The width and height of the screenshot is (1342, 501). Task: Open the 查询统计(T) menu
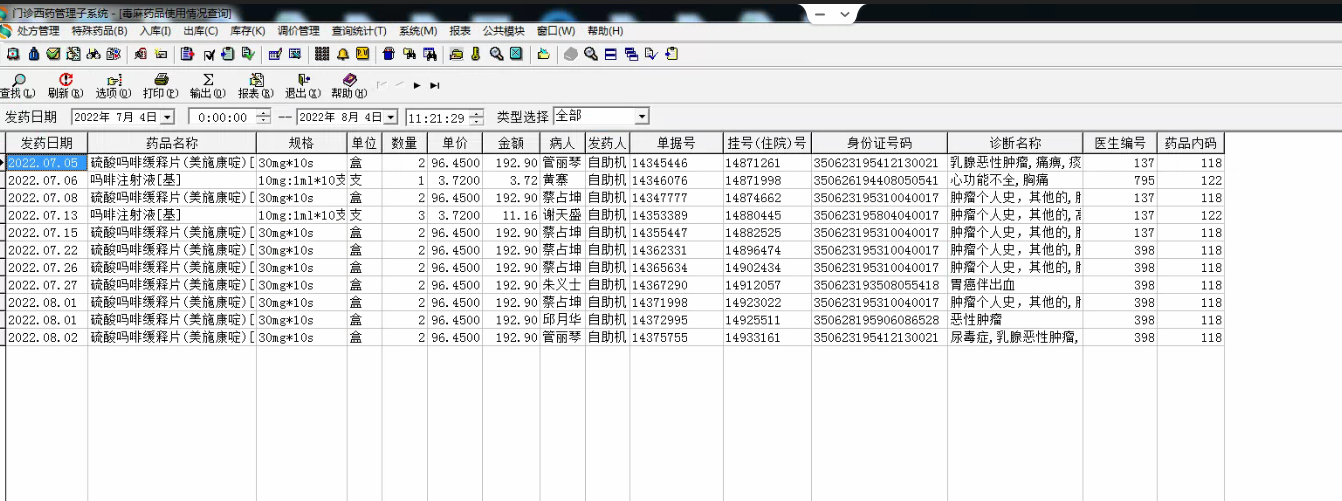pyautogui.click(x=359, y=31)
